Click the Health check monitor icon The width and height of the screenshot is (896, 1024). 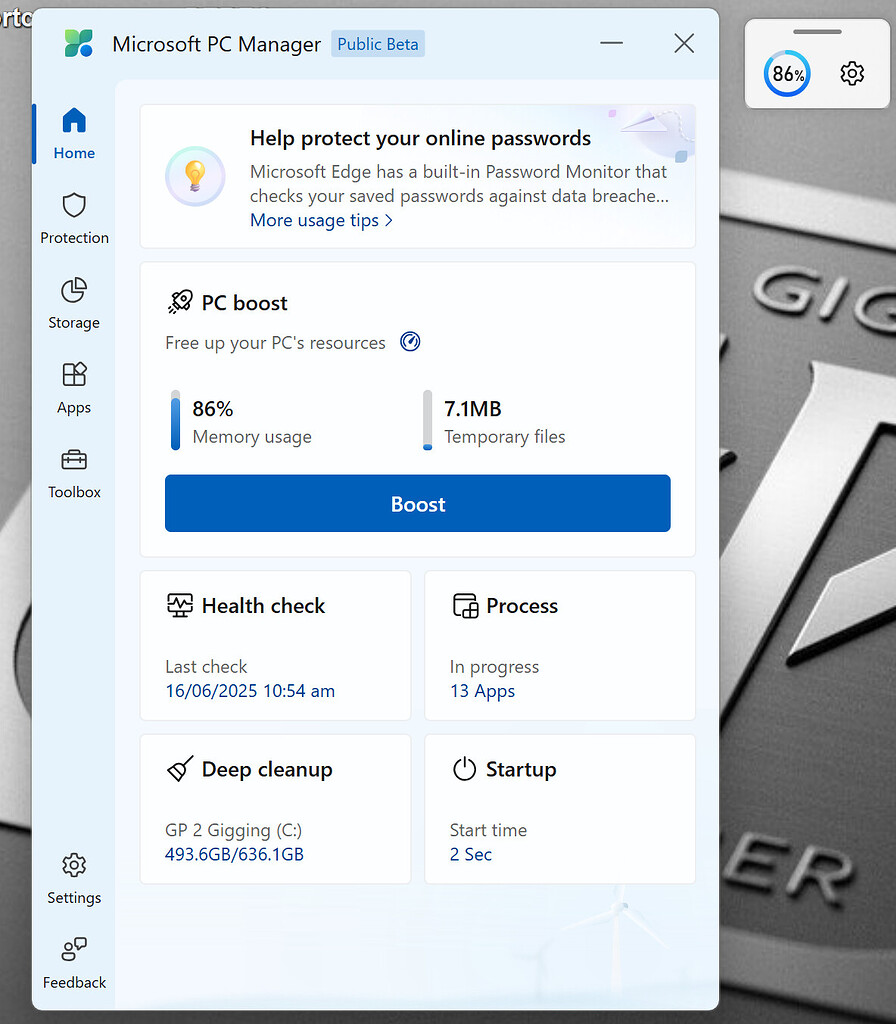point(179,605)
